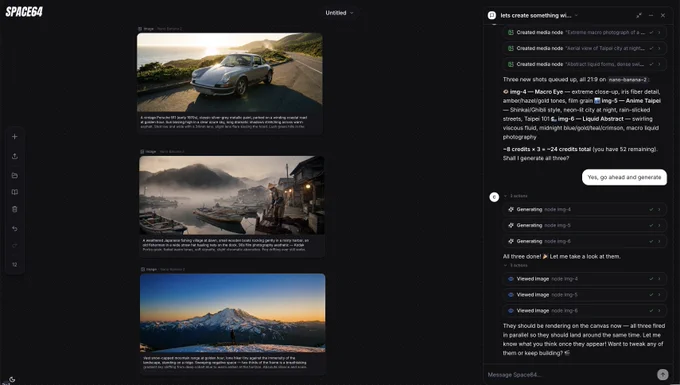Expand the Generating node img-4 row
The height and width of the screenshot is (385, 680).
point(585,209)
